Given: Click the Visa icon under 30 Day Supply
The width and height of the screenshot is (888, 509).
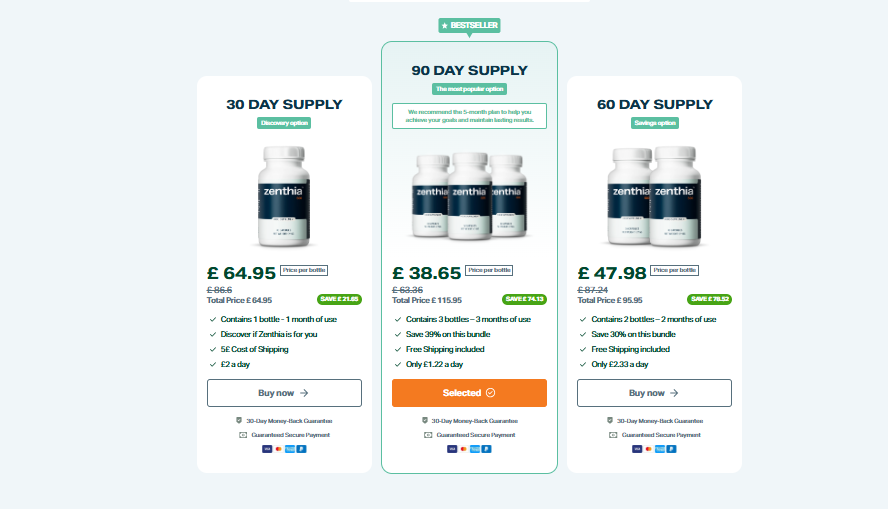Looking at the screenshot, I should tap(267, 449).
